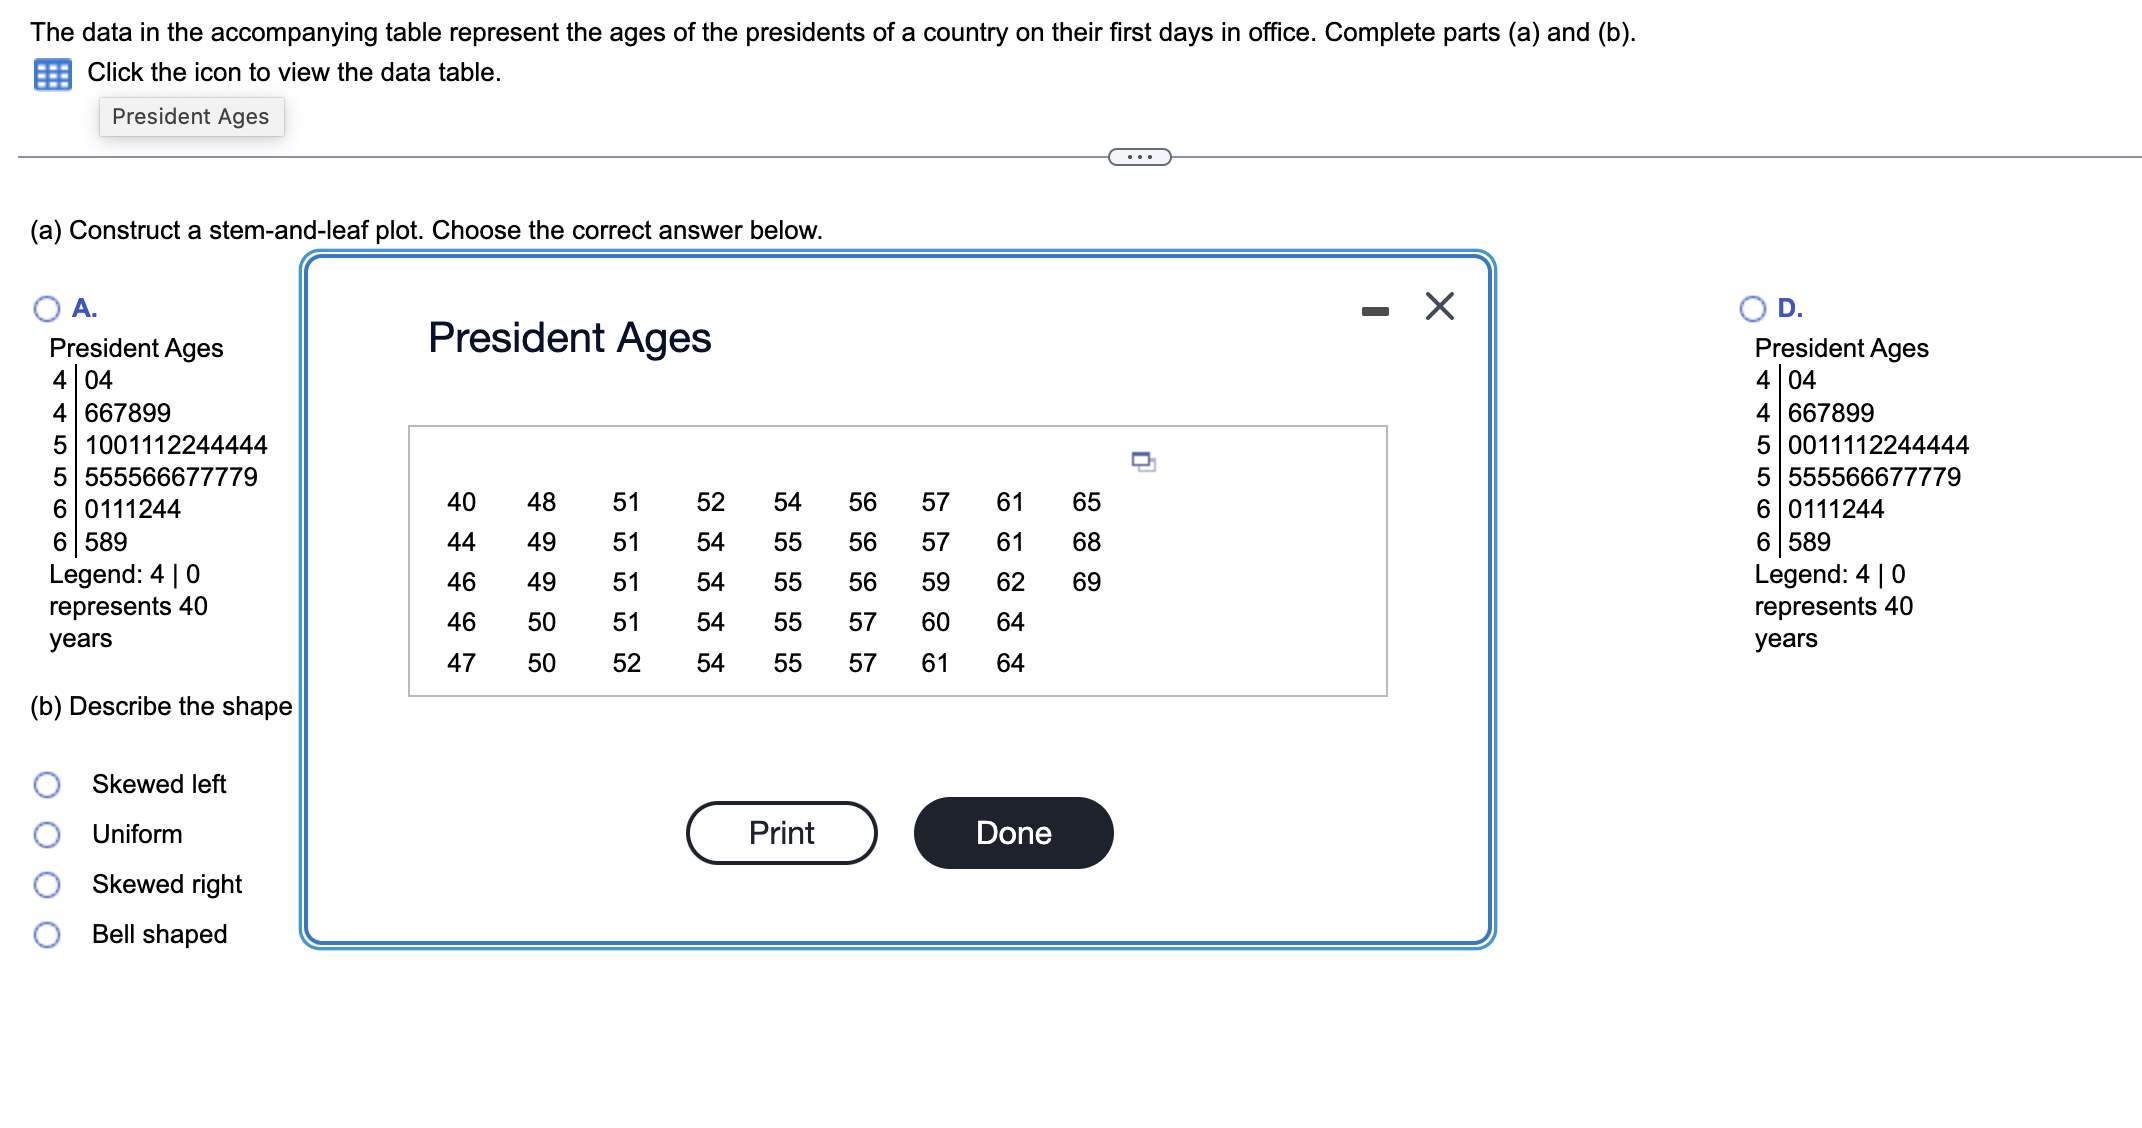Click the value 40 in the table
2142x1128 pixels.
point(461,502)
